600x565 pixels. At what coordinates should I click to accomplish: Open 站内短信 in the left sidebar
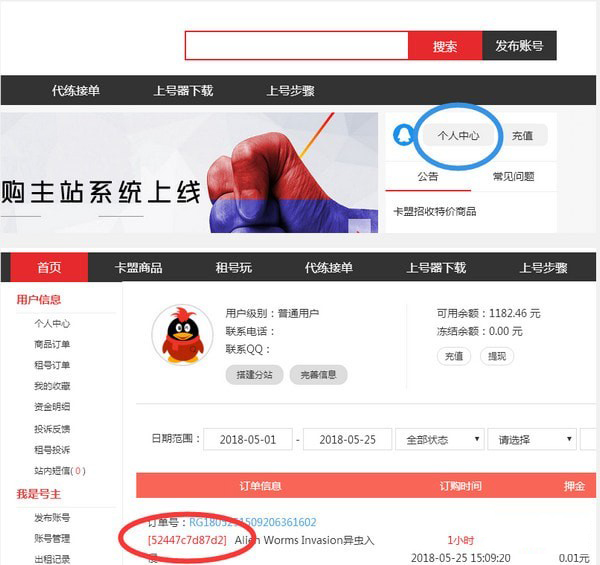[60, 471]
